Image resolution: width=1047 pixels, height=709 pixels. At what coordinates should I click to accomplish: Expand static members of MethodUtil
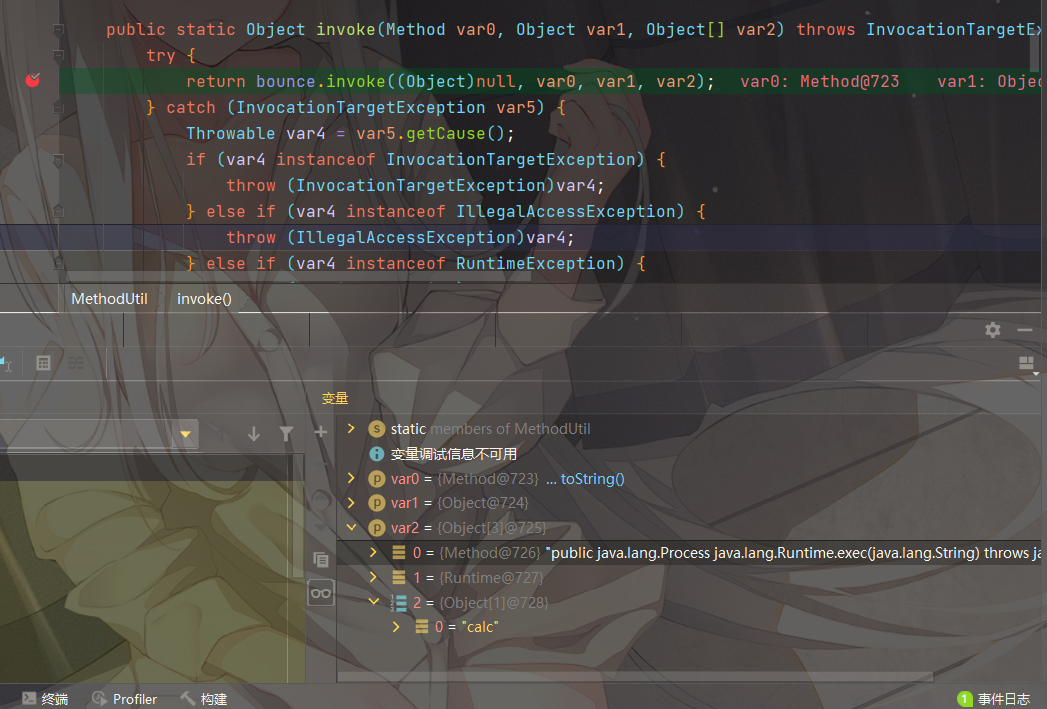[351, 428]
